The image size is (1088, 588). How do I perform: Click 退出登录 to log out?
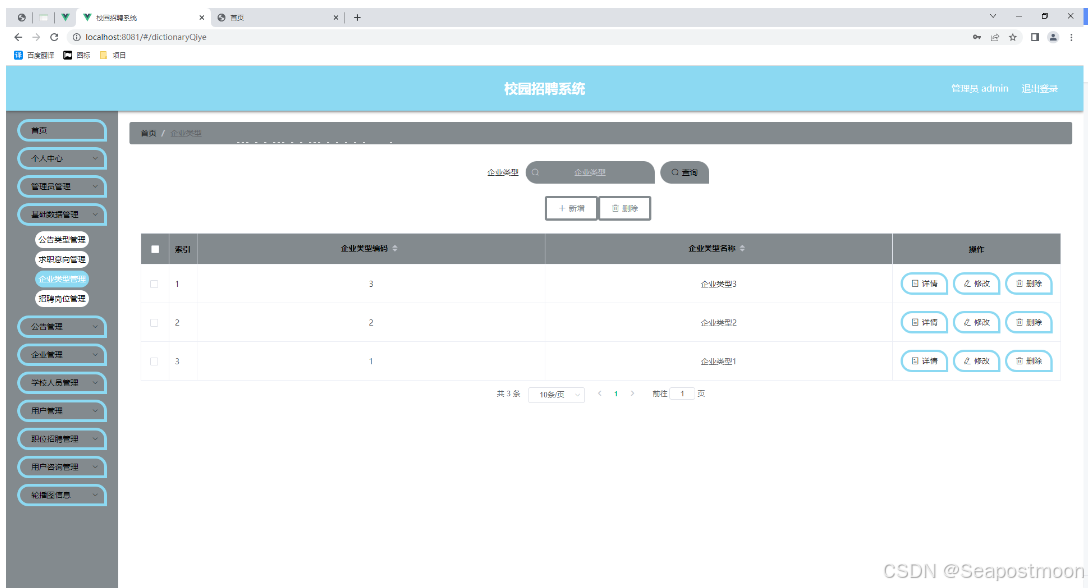coord(1041,88)
